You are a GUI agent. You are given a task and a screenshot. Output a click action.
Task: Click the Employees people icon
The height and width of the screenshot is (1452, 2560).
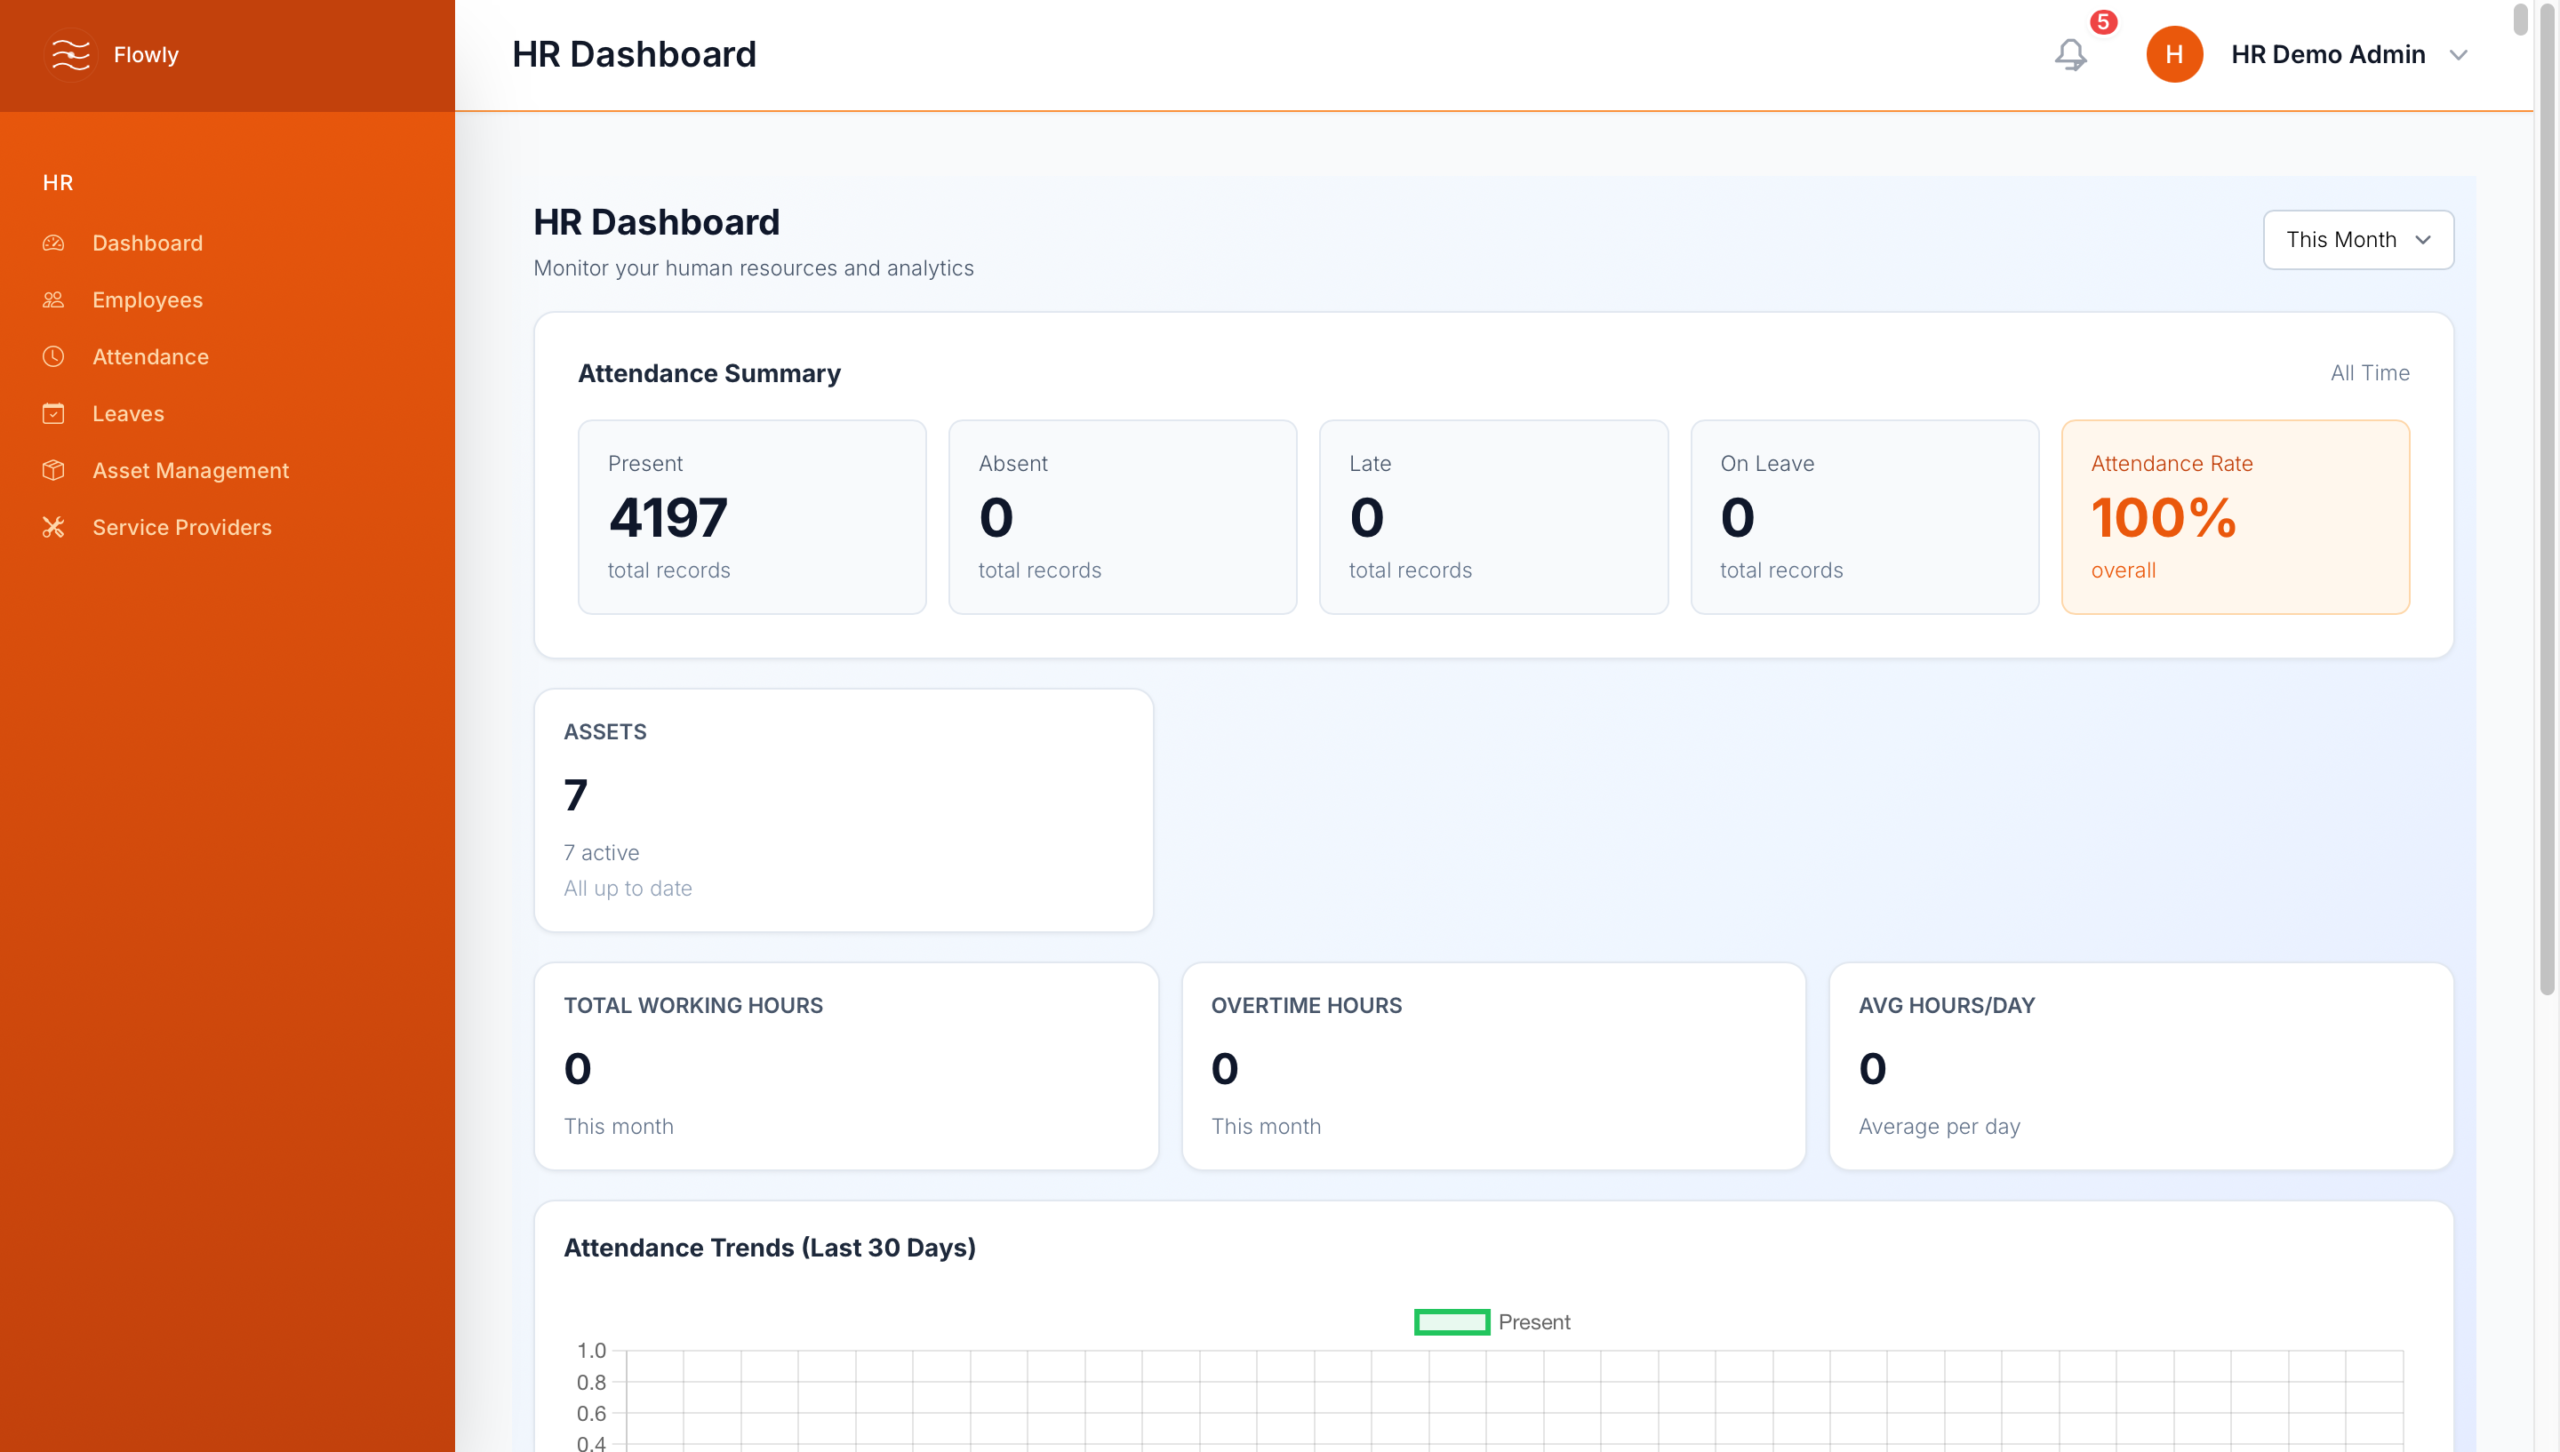click(x=53, y=300)
